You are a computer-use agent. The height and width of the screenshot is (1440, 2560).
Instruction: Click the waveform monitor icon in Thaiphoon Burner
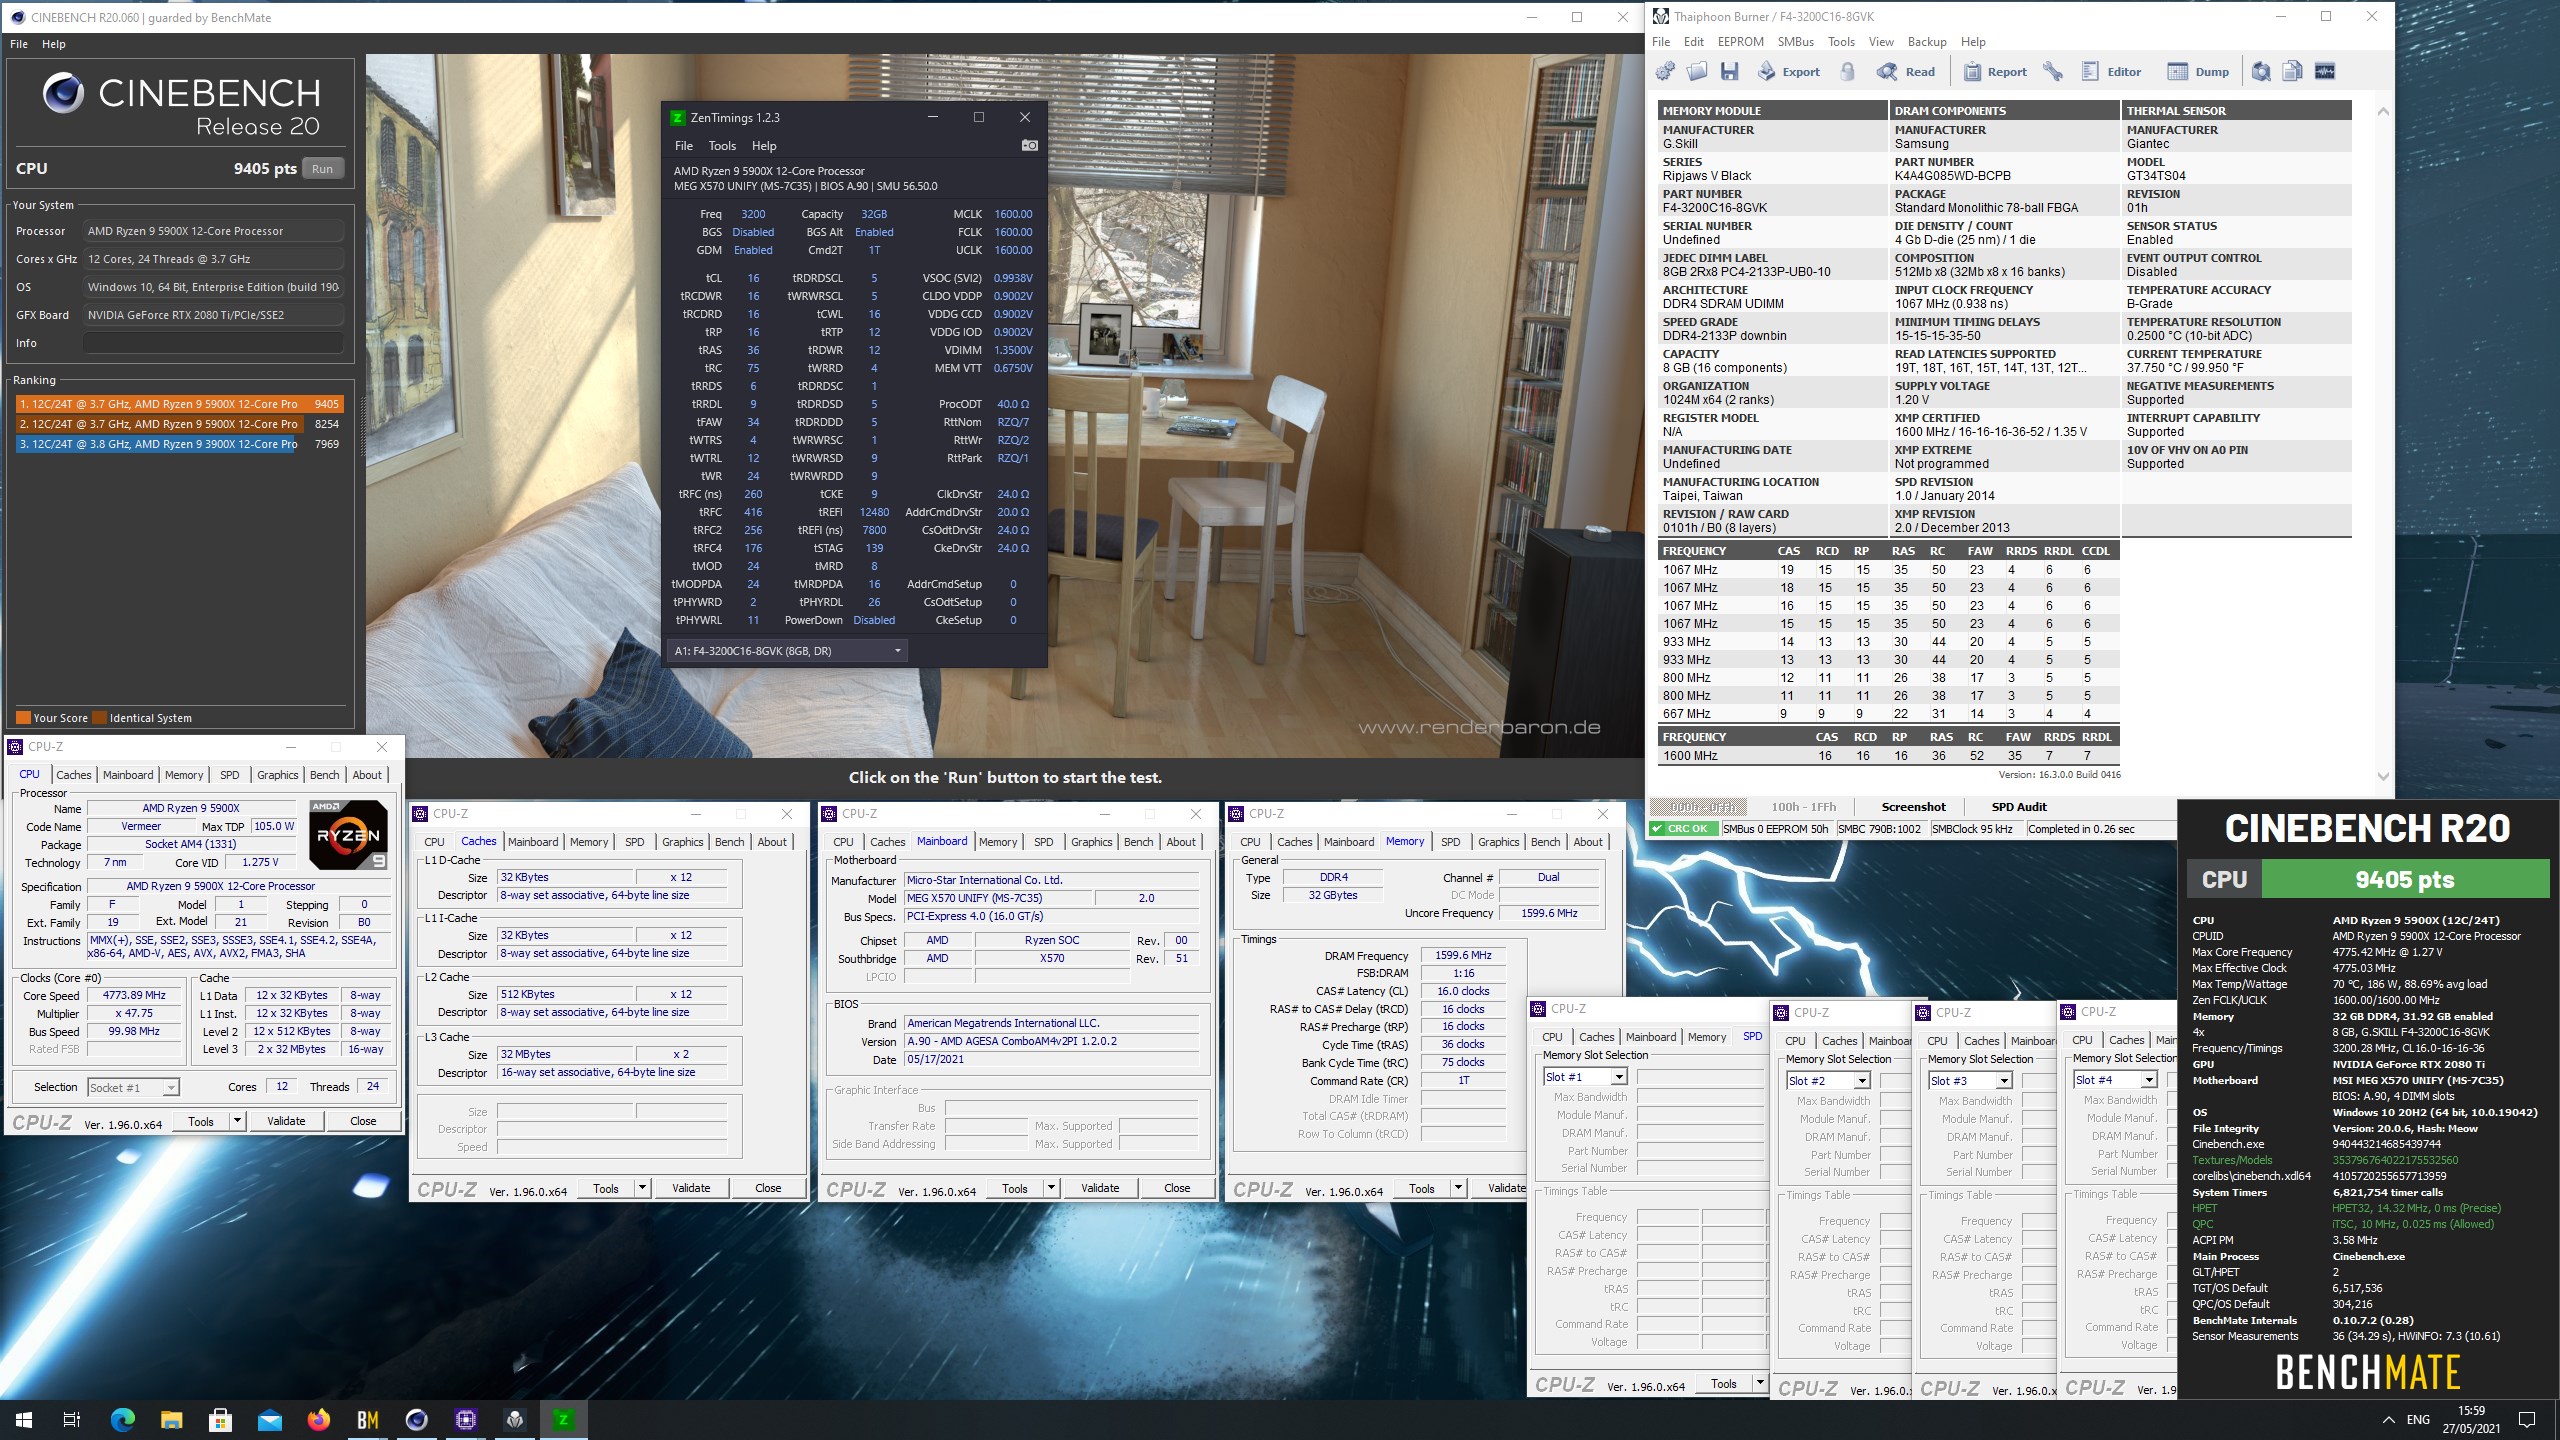[x=2325, y=71]
